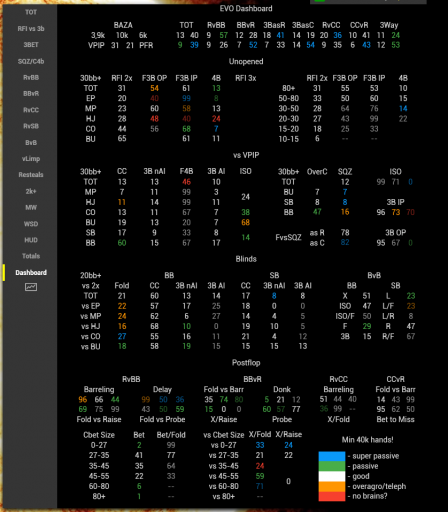Click the X/Fold label under RvCC
448x512 pixels.
[x=338, y=420]
